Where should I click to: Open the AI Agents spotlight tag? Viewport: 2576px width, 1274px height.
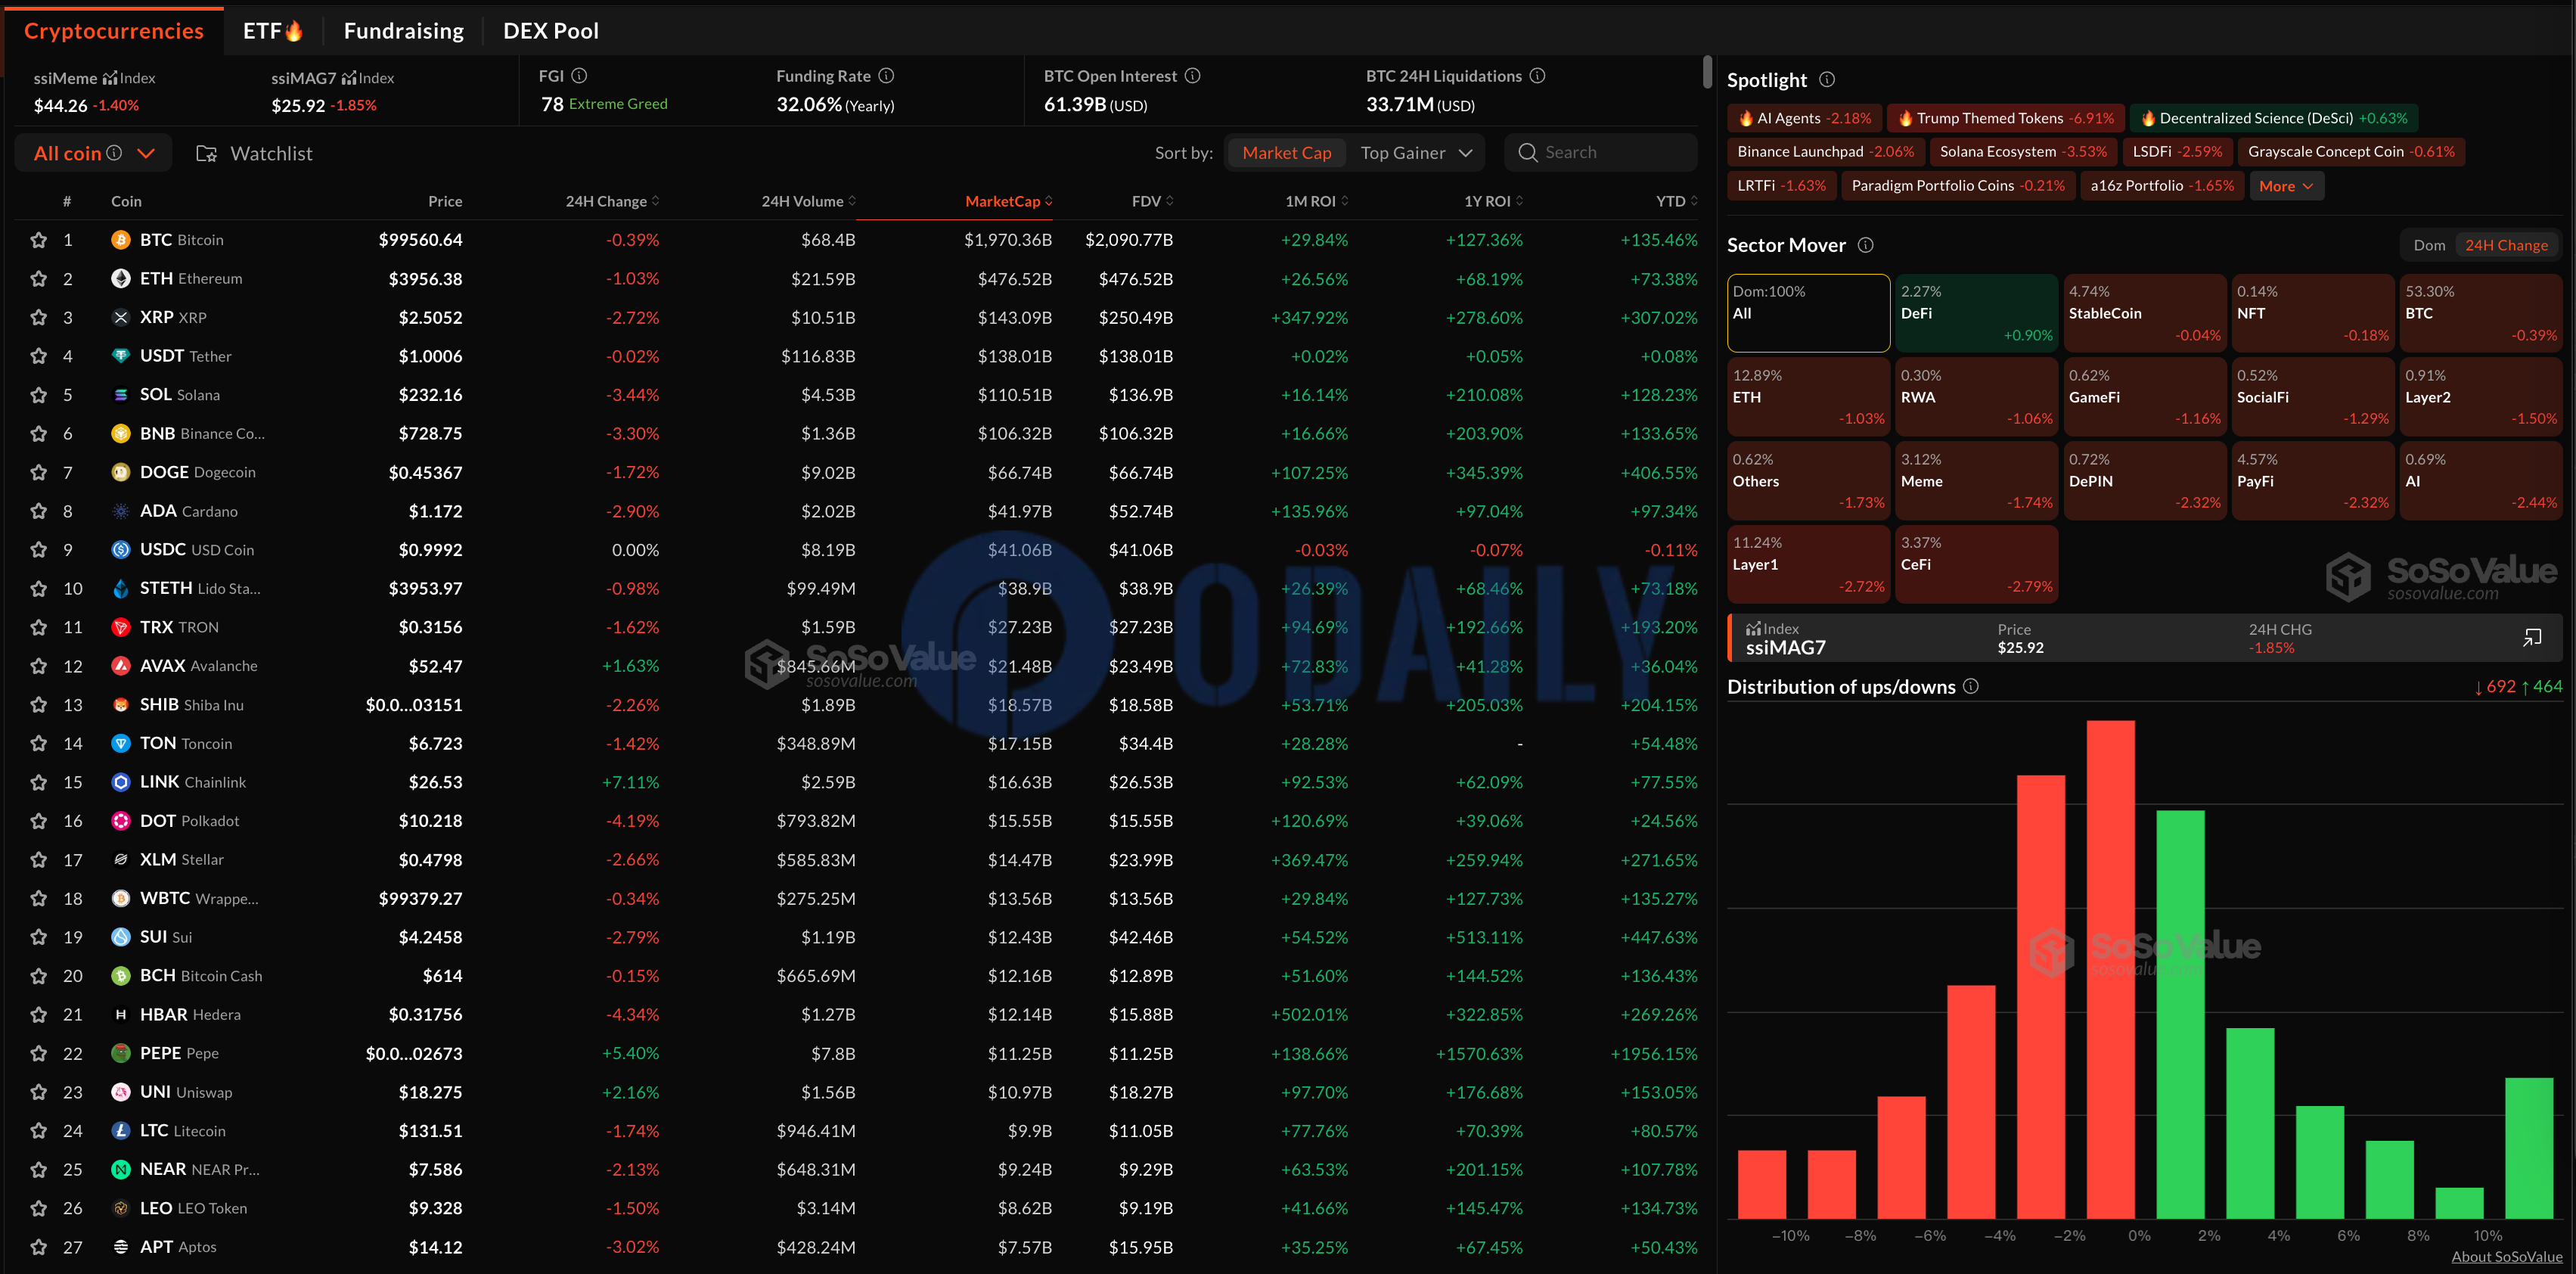1804,118
